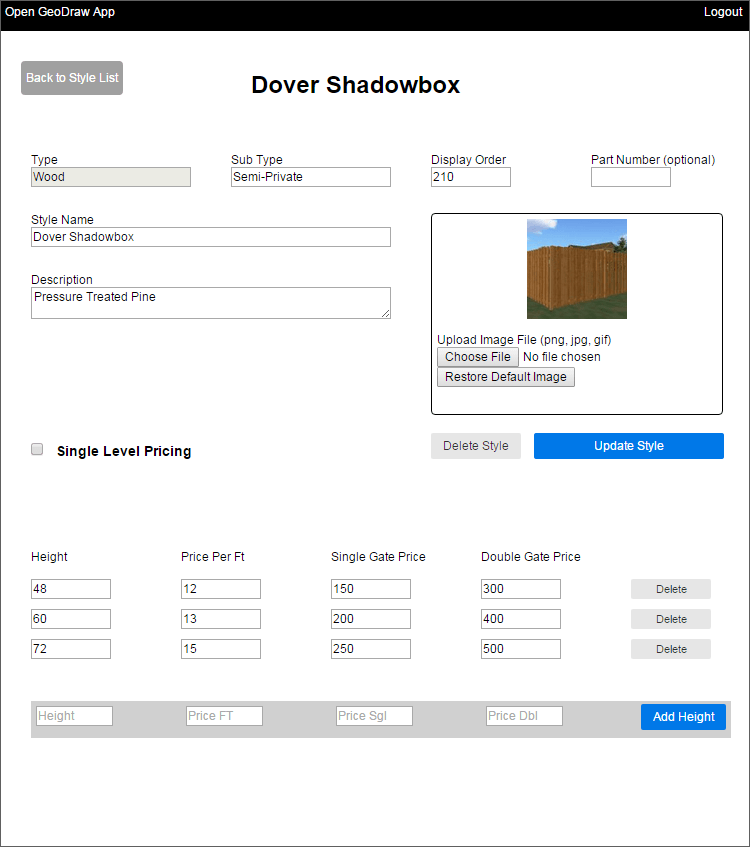Click the Price Per Ft column header
The width and height of the screenshot is (750, 847).
click(213, 557)
